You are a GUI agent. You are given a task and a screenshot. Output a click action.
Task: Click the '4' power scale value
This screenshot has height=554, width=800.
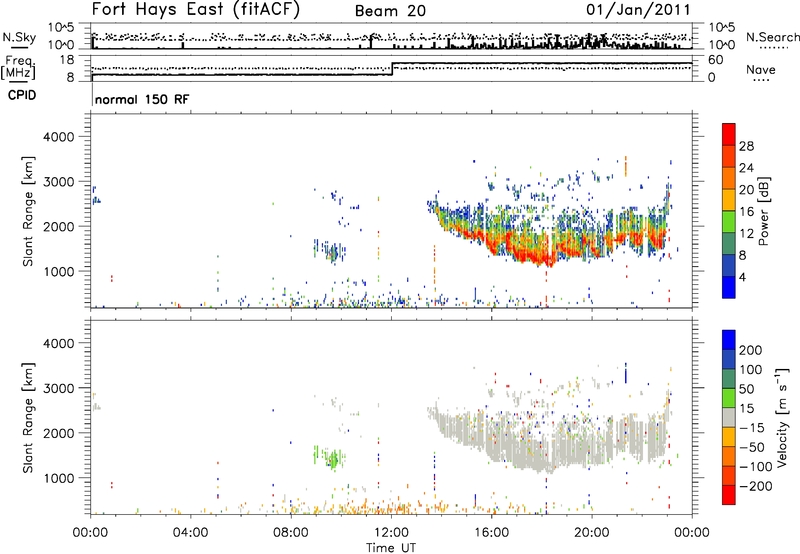point(742,277)
